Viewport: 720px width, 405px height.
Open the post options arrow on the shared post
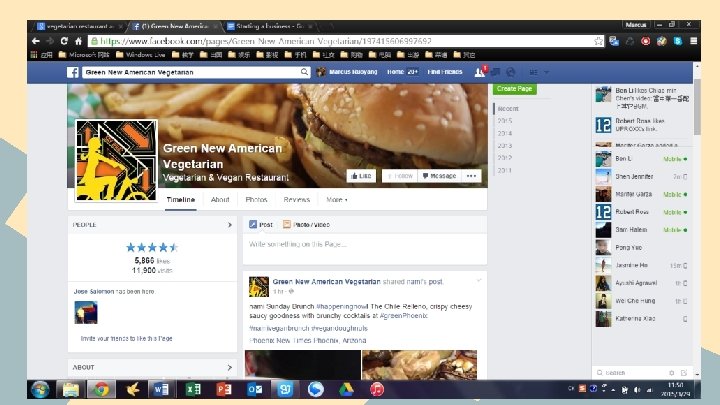(x=479, y=280)
